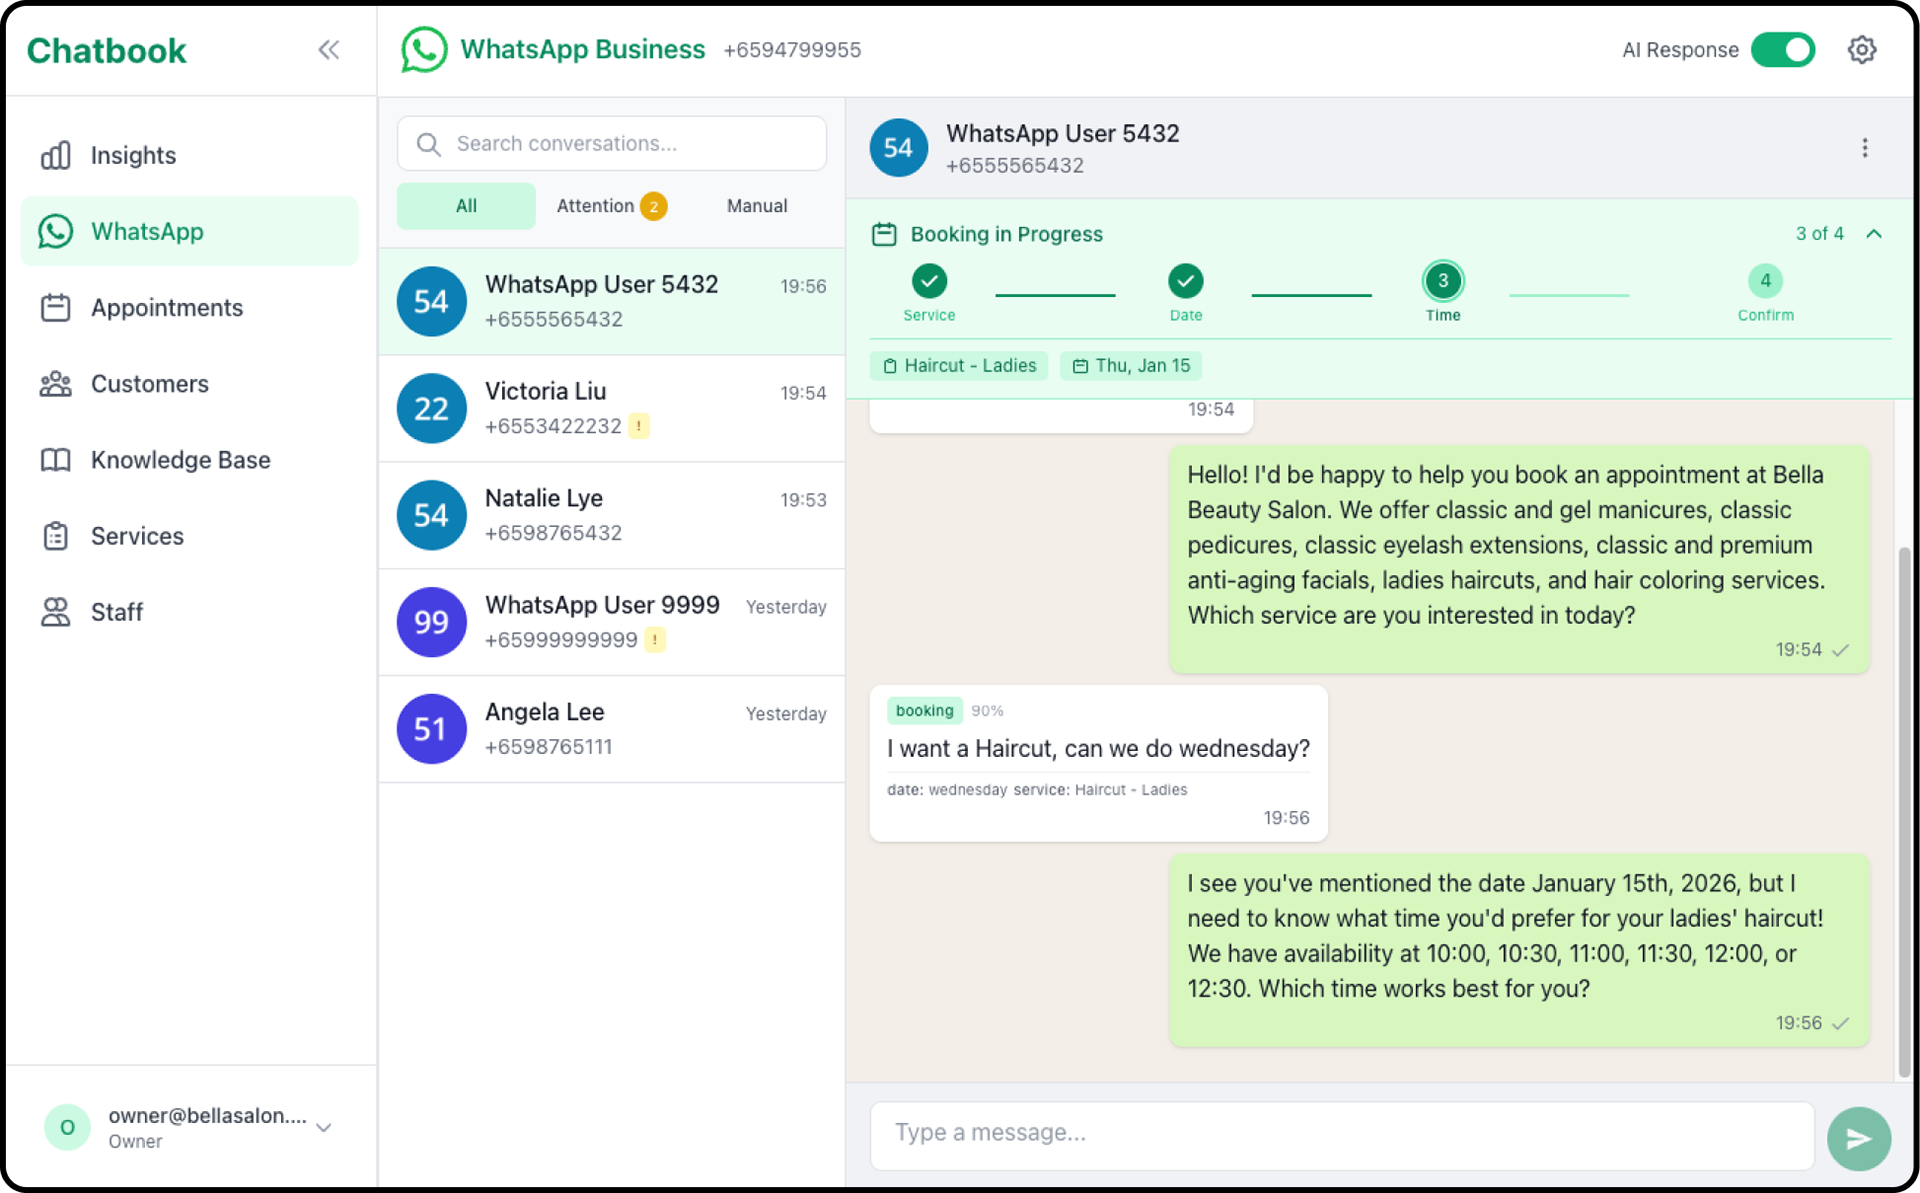Screen dimensions: 1920x1193
Task: Expand the owner account menu
Action: coord(323,1127)
